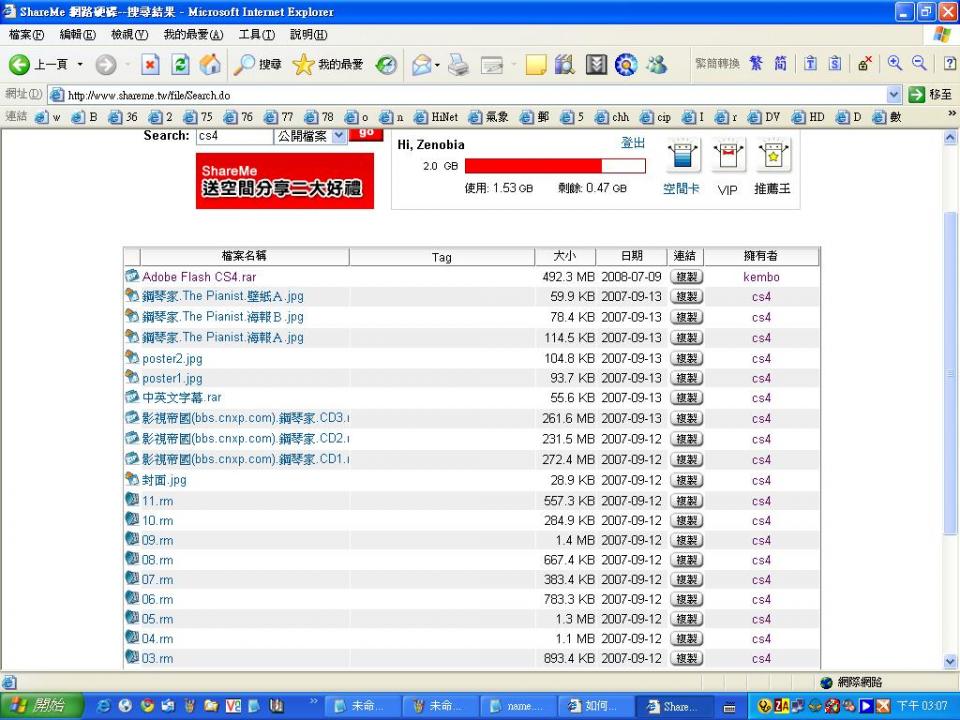
Task: Zoom in with plus magnifier icon
Action: (x=894, y=63)
